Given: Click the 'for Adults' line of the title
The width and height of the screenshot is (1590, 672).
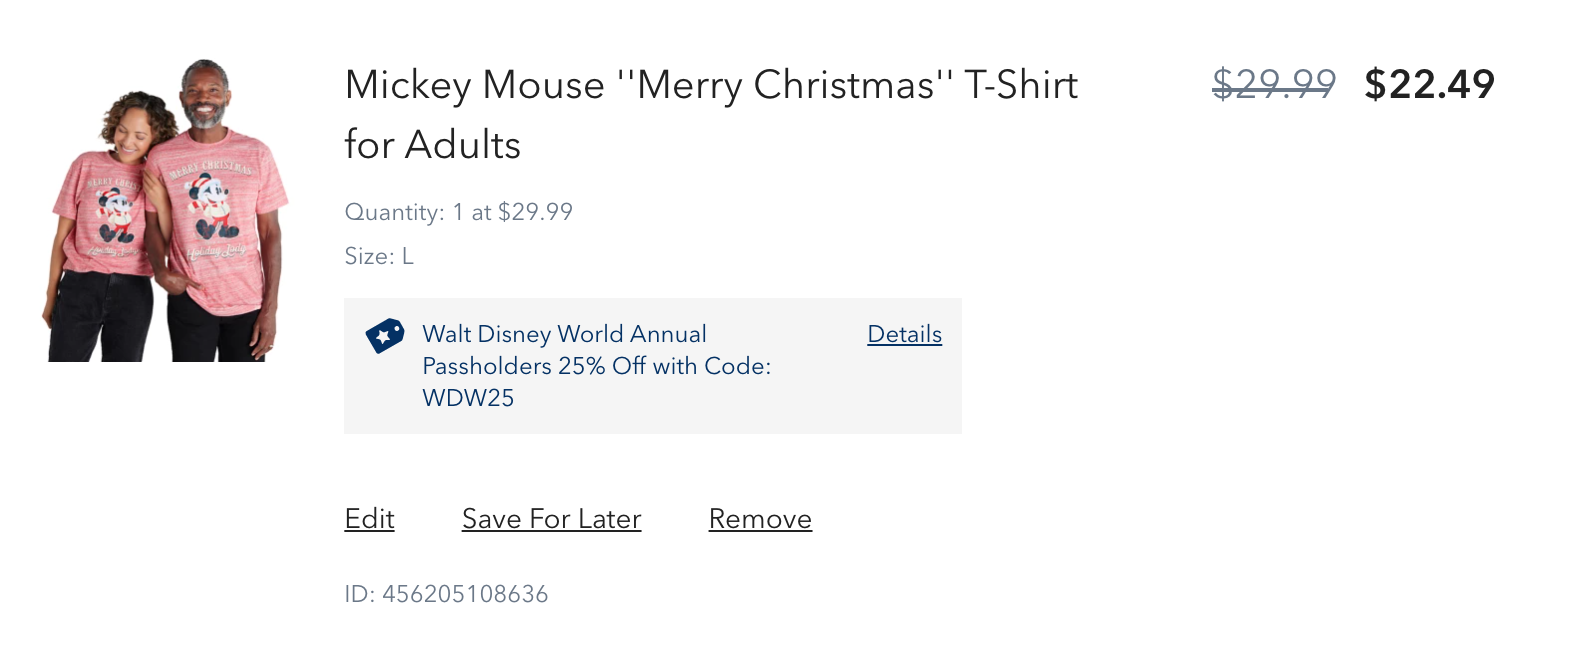Looking at the screenshot, I should coord(432,145).
